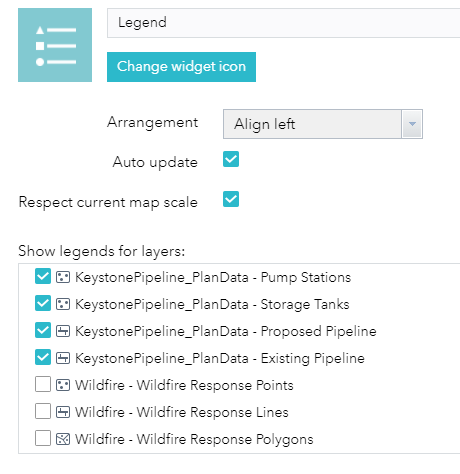Click the Legend widget name input field
The height and width of the screenshot is (474, 460).
coord(283,23)
